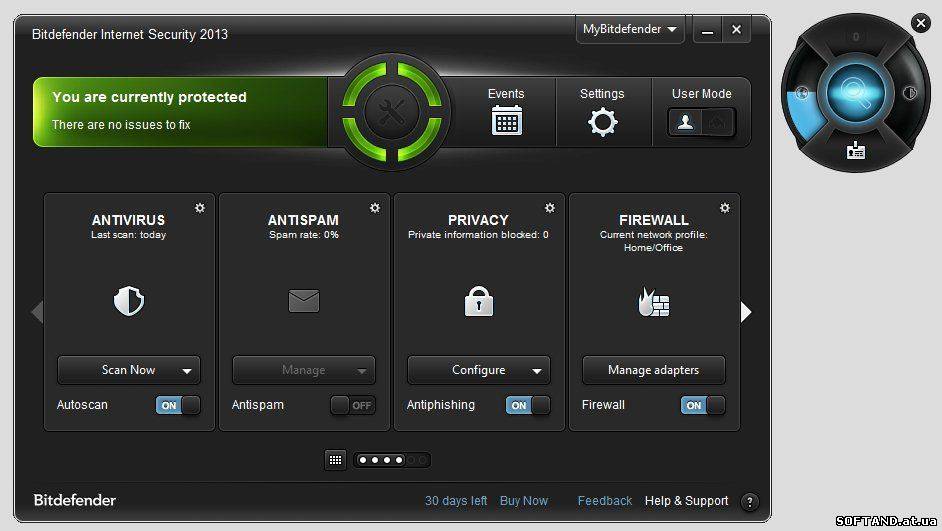
Task: Minimize the Bitdefender window
Action: point(708,30)
